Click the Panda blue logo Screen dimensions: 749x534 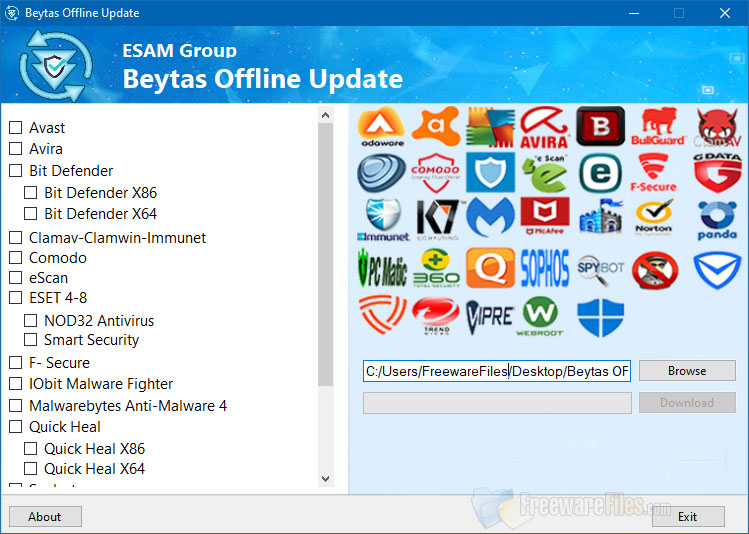pyautogui.click(x=717, y=220)
